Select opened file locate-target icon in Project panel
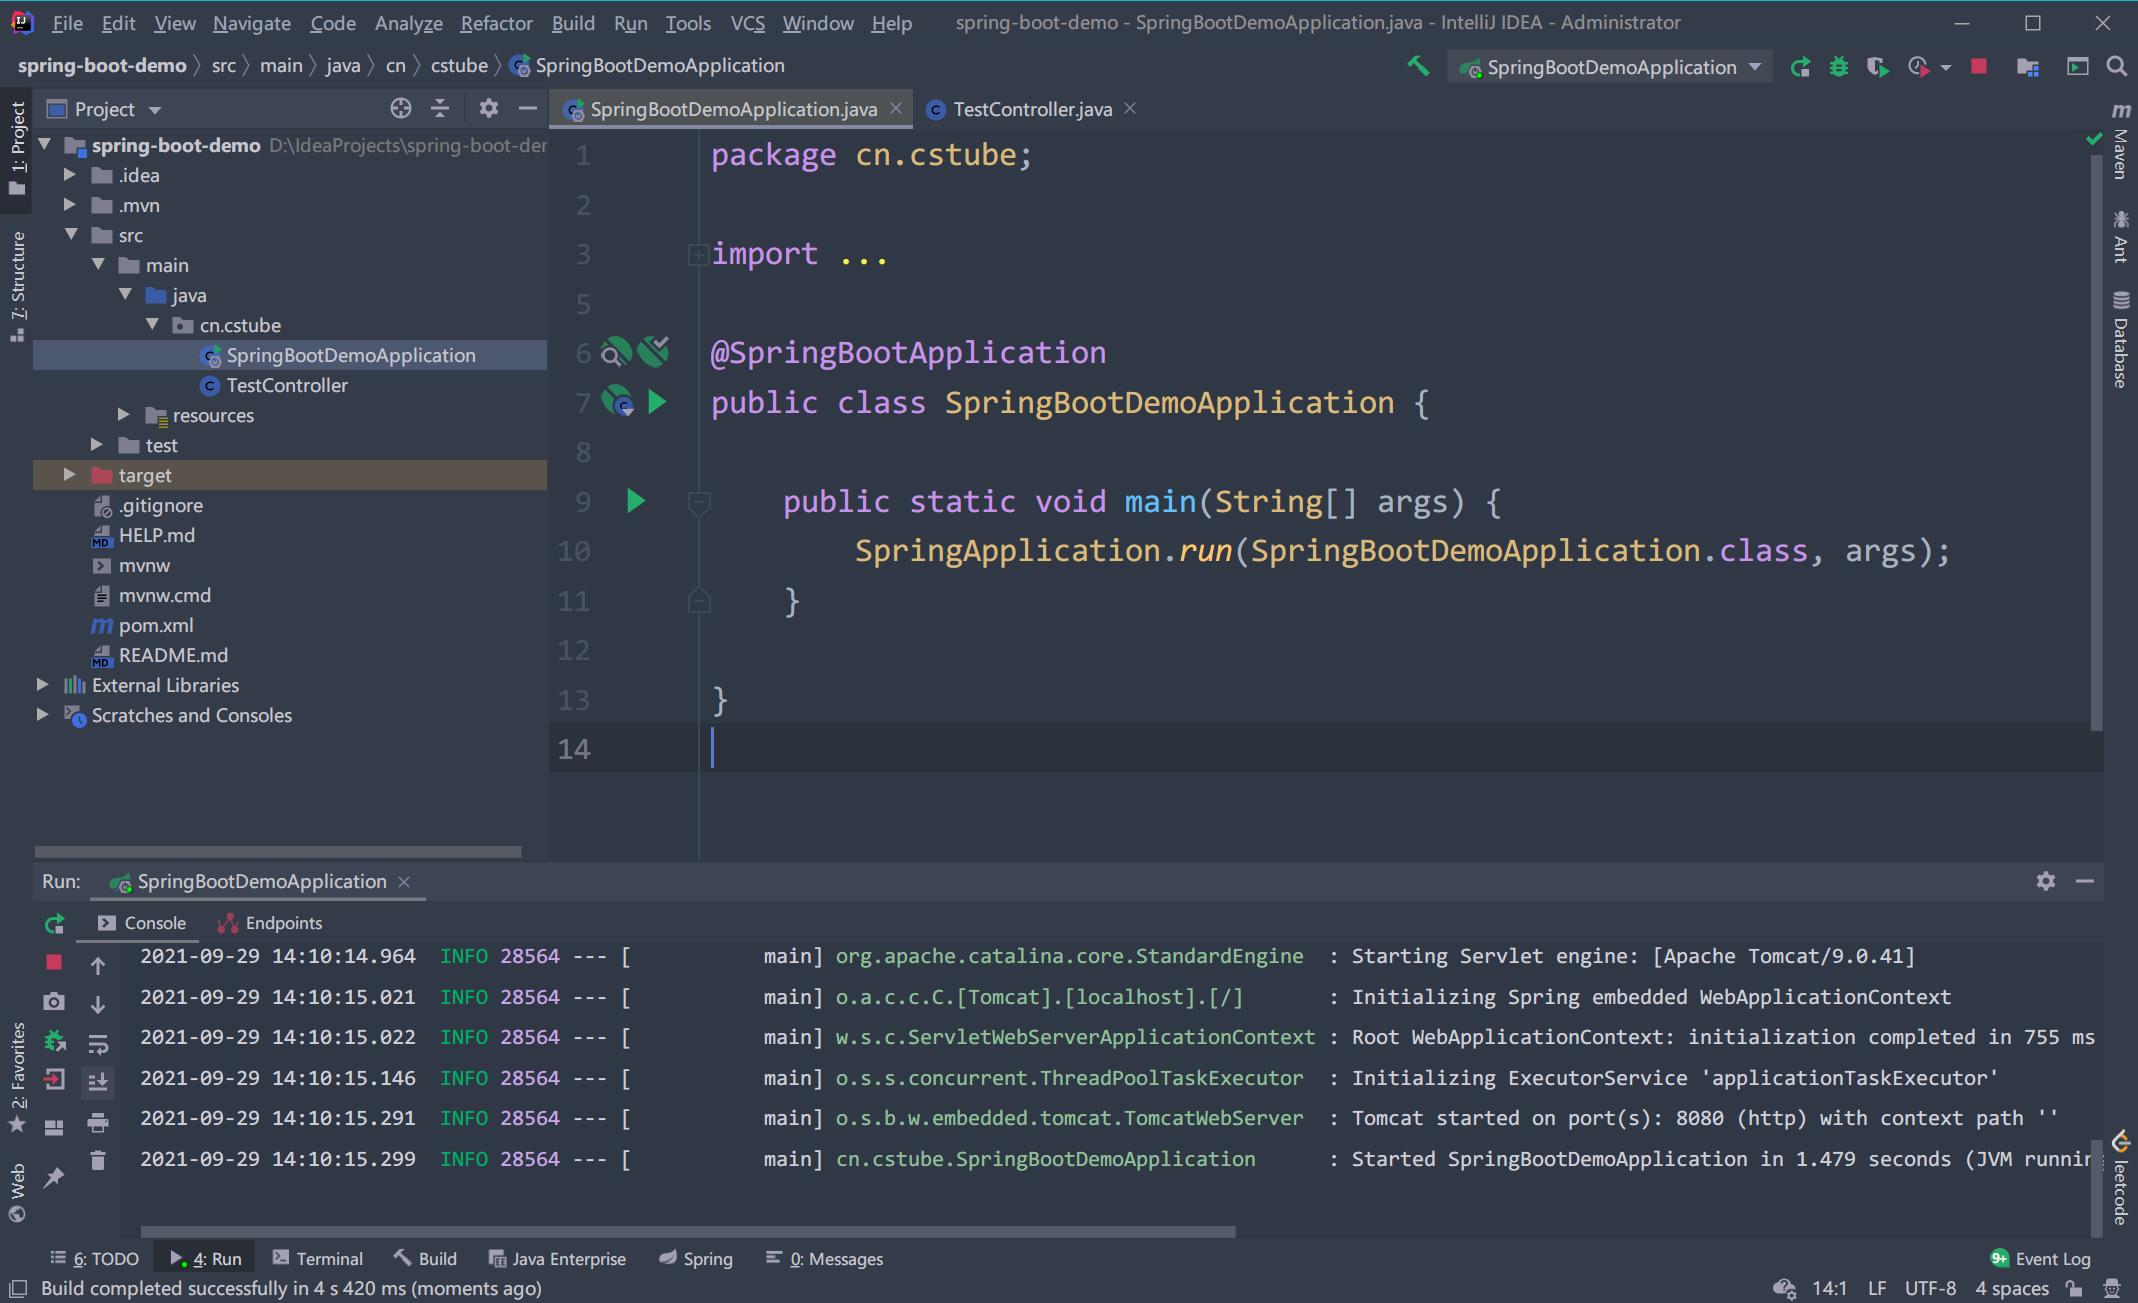Screen dimensions: 2138x1303 pos(401,109)
